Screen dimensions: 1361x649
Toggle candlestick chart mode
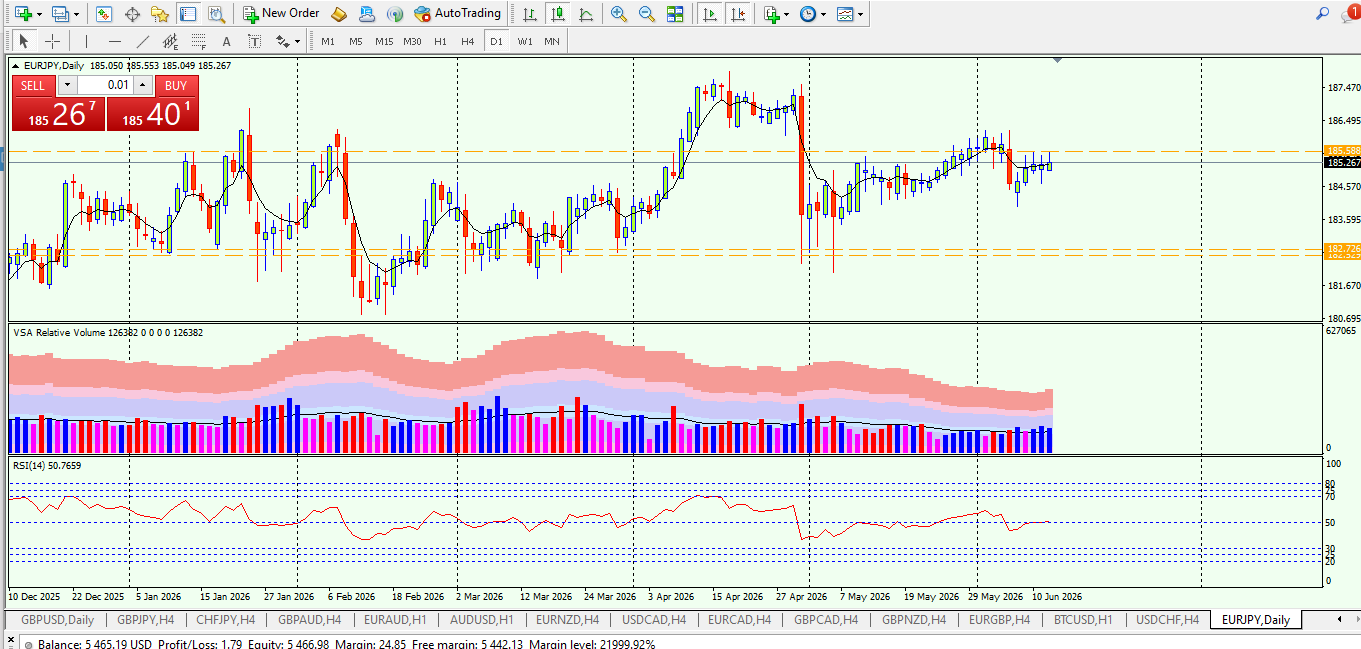coord(557,13)
